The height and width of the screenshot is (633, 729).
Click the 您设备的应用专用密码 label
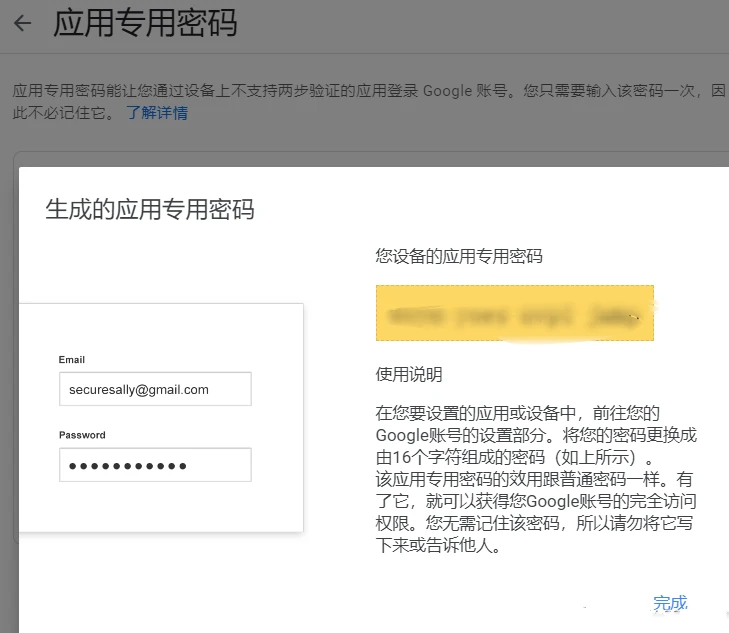[459, 256]
